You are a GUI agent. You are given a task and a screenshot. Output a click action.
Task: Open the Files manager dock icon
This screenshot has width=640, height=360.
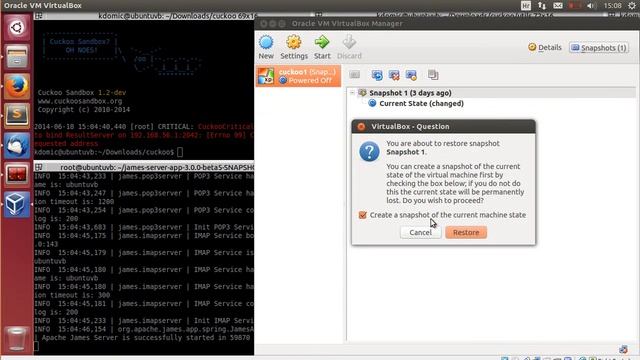(17, 57)
